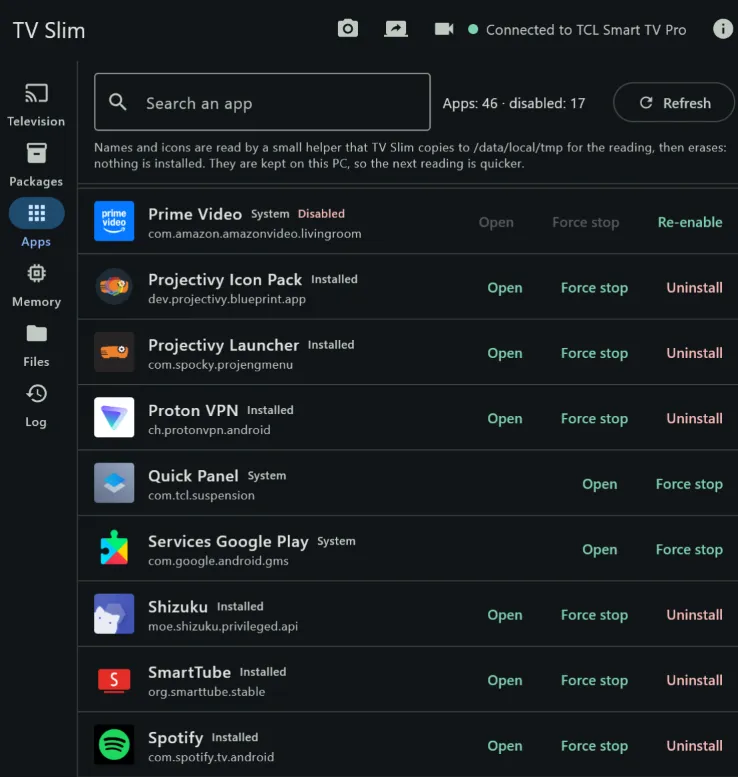Open Proton VPN
Image resolution: width=738 pixels, height=777 pixels.
(505, 419)
